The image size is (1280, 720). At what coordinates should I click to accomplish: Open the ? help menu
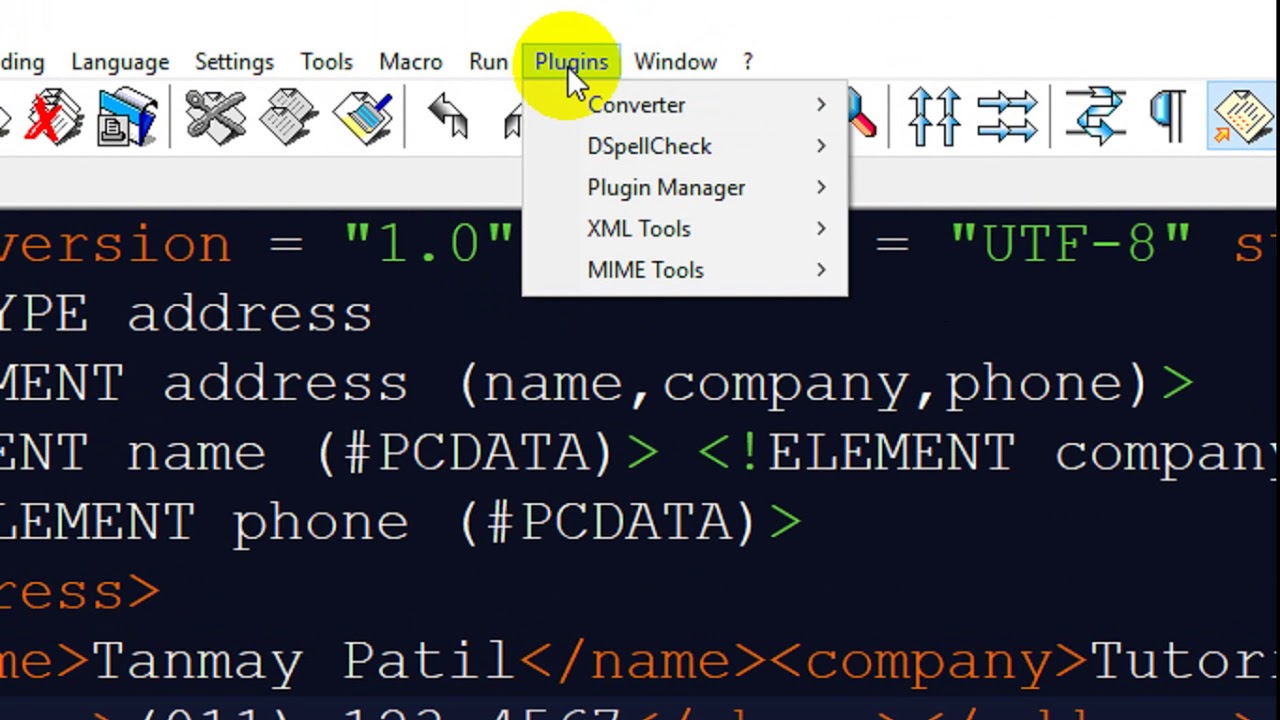[x=747, y=62]
